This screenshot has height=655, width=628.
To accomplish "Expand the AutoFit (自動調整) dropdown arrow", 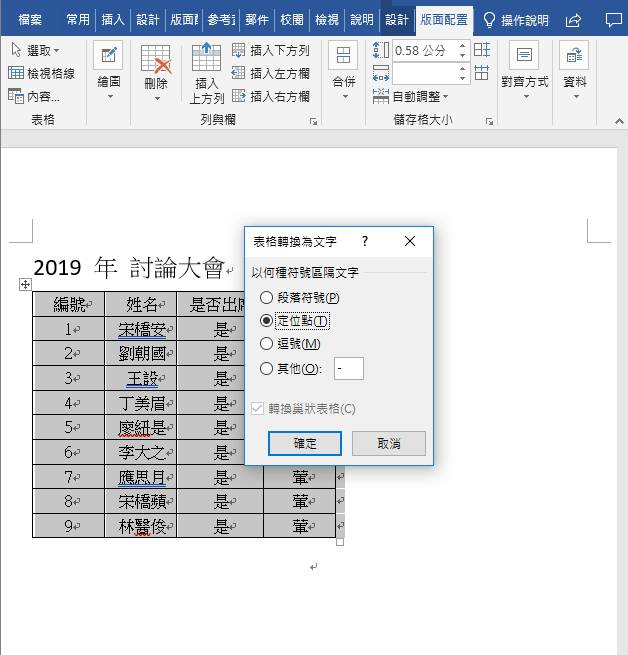I will click(x=445, y=97).
